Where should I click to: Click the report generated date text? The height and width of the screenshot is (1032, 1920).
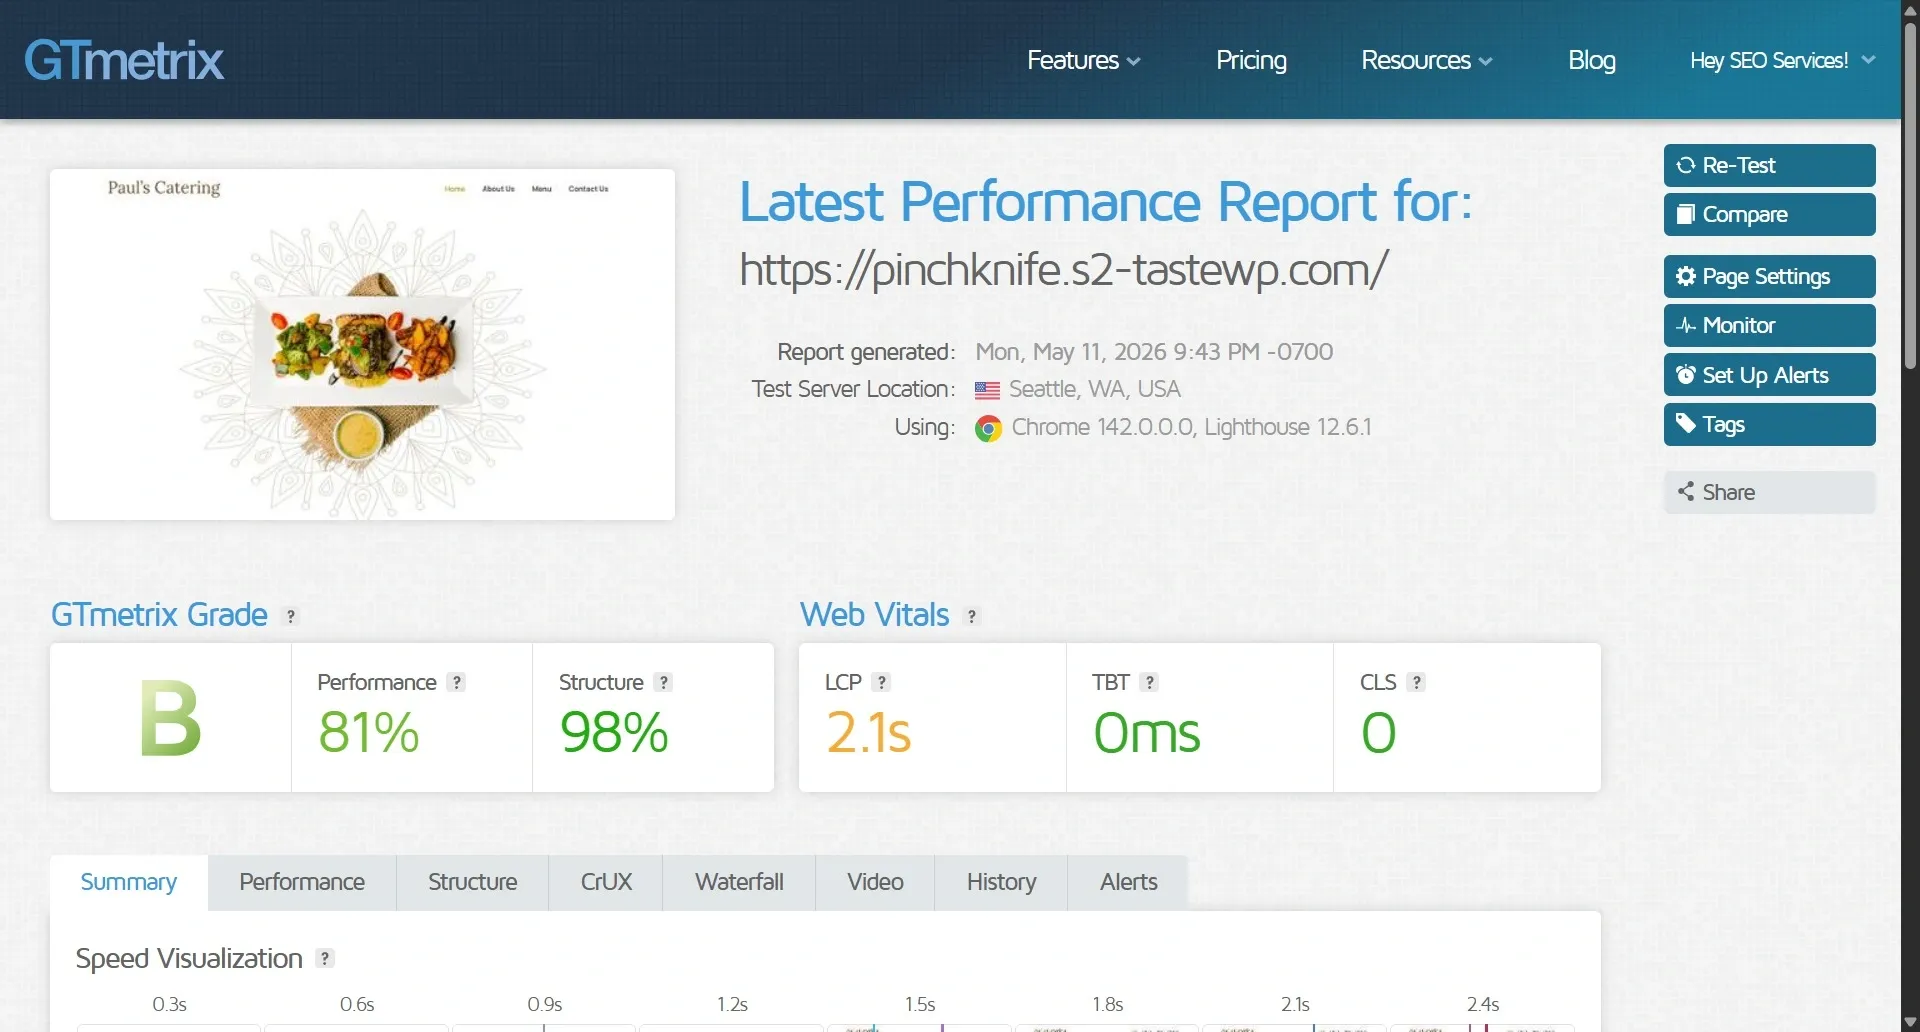coord(1154,352)
